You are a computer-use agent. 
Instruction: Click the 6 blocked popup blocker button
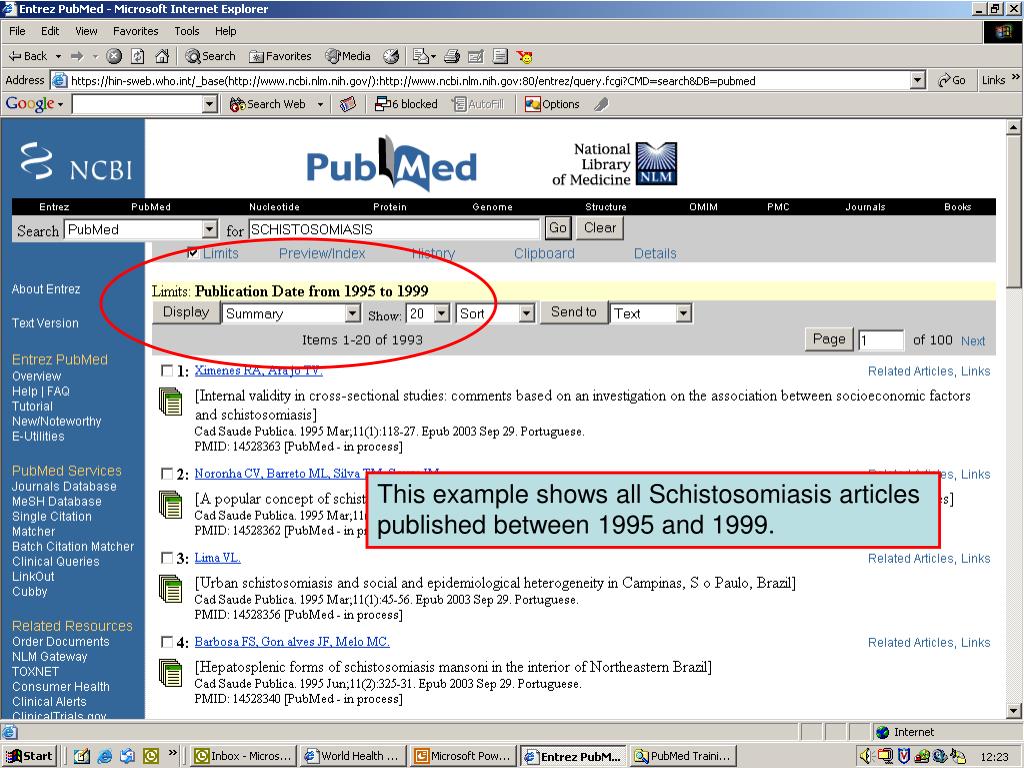[406, 104]
